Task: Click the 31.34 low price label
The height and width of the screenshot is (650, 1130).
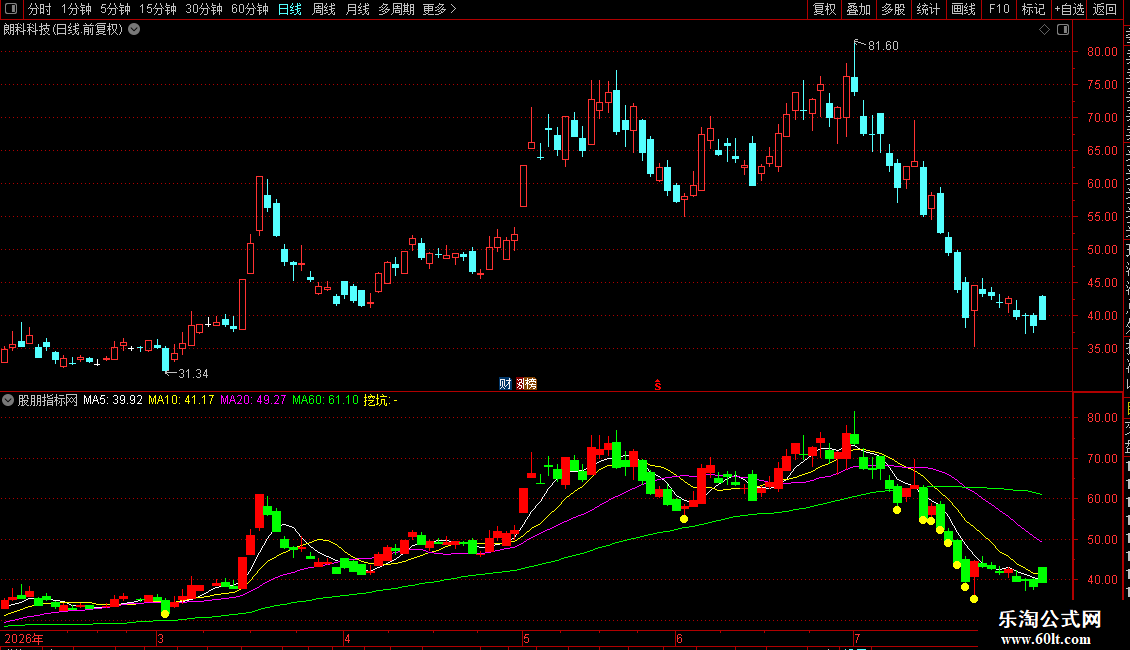Action: (193, 374)
